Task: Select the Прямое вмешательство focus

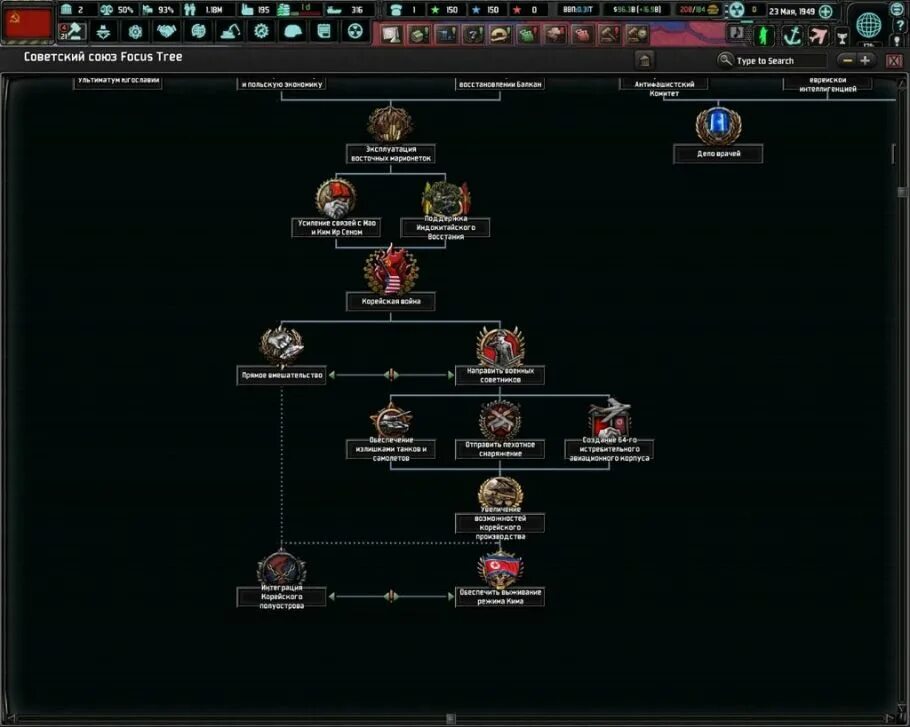Action: coord(282,343)
